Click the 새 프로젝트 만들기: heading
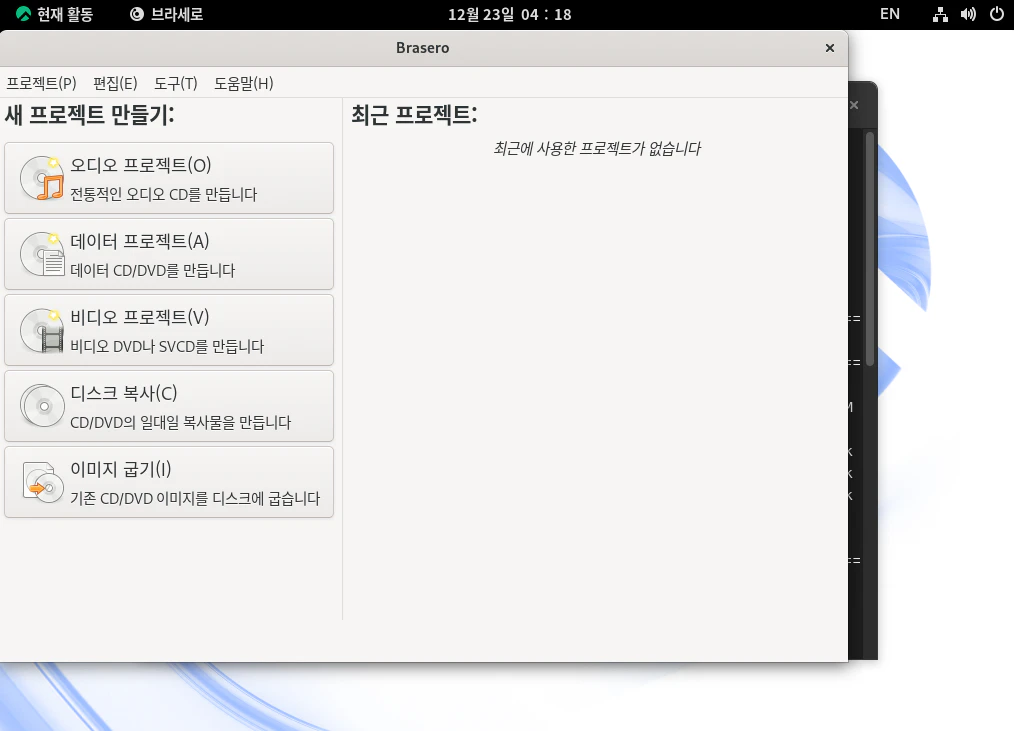1014x731 pixels. [x=90, y=115]
